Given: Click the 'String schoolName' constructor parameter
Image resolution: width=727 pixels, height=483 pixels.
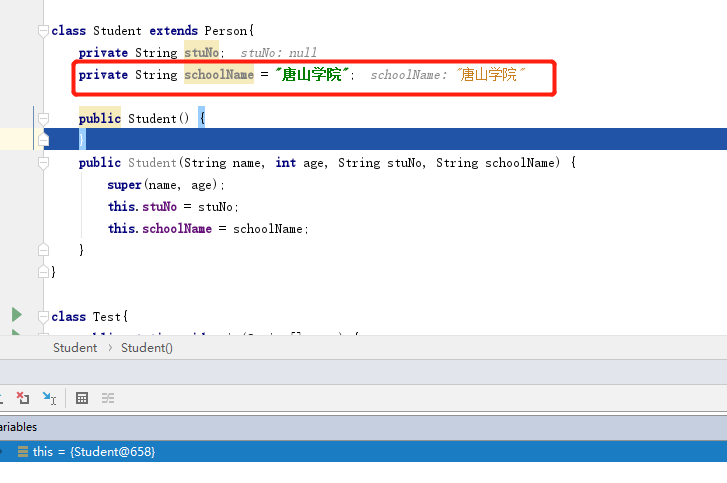Looking at the screenshot, I should (x=495, y=163).
